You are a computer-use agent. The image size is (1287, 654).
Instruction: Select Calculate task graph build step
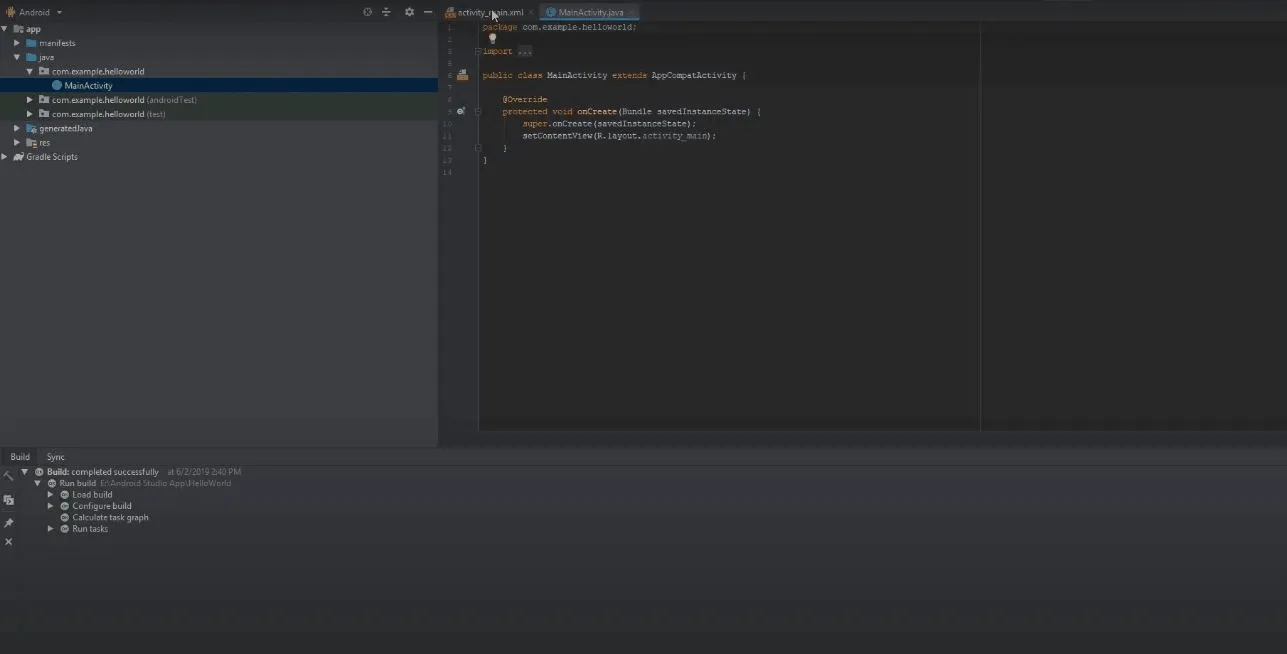click(110, 518)
